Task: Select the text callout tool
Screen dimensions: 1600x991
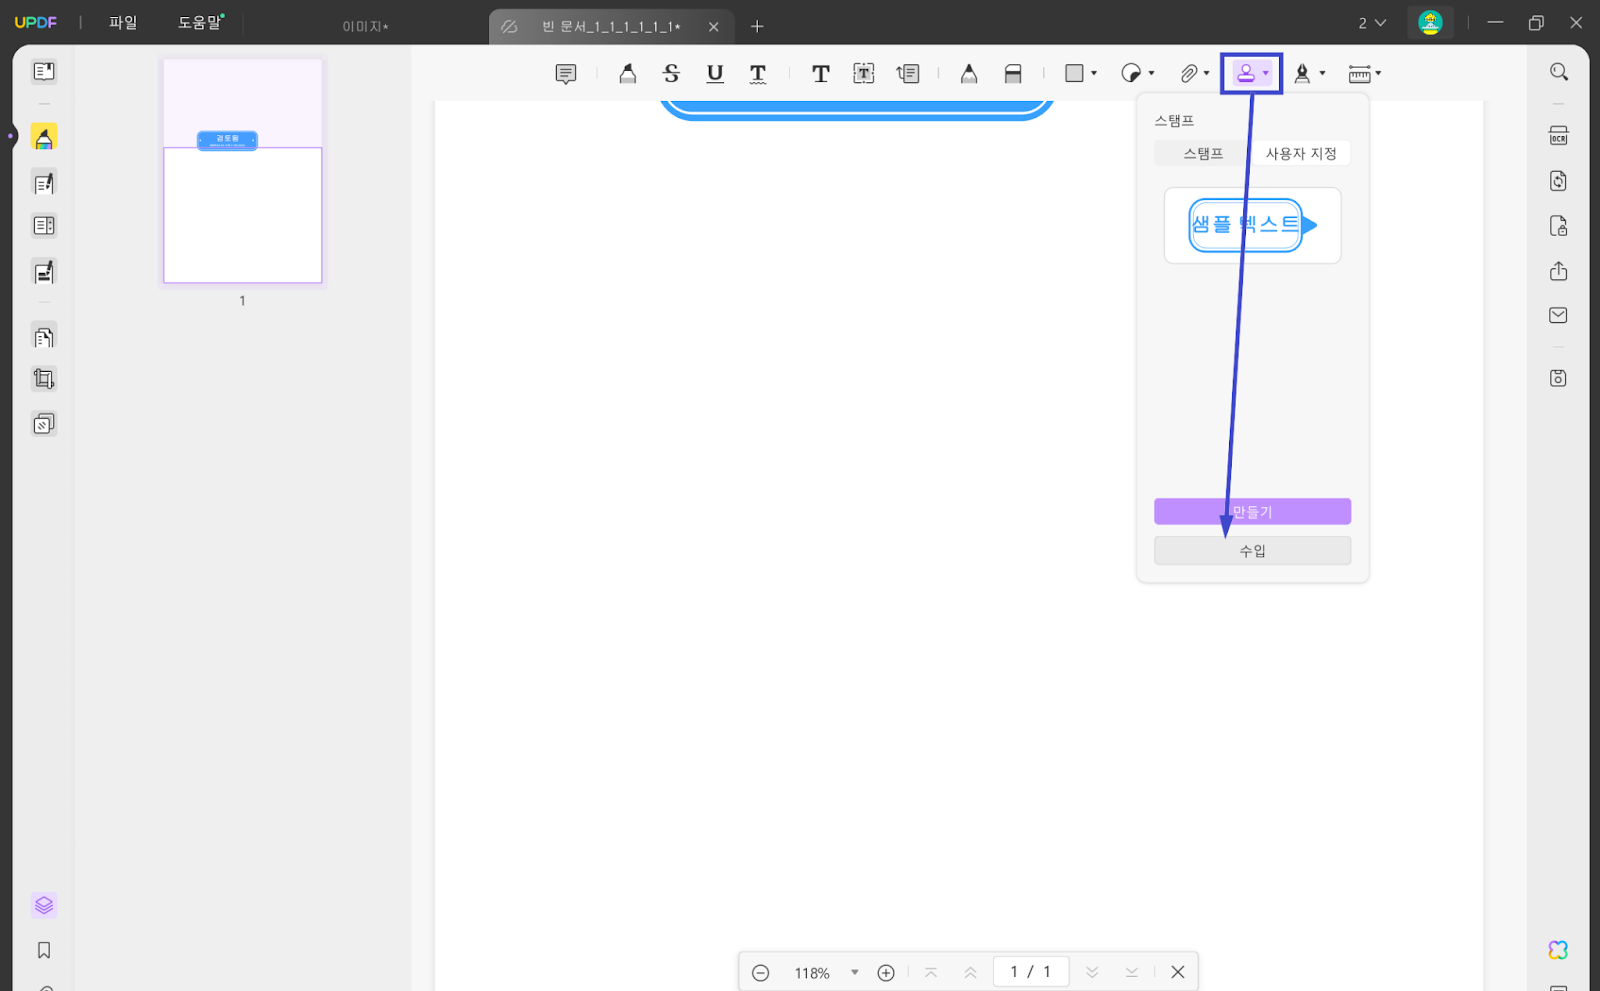Action: tap(908, 73)
